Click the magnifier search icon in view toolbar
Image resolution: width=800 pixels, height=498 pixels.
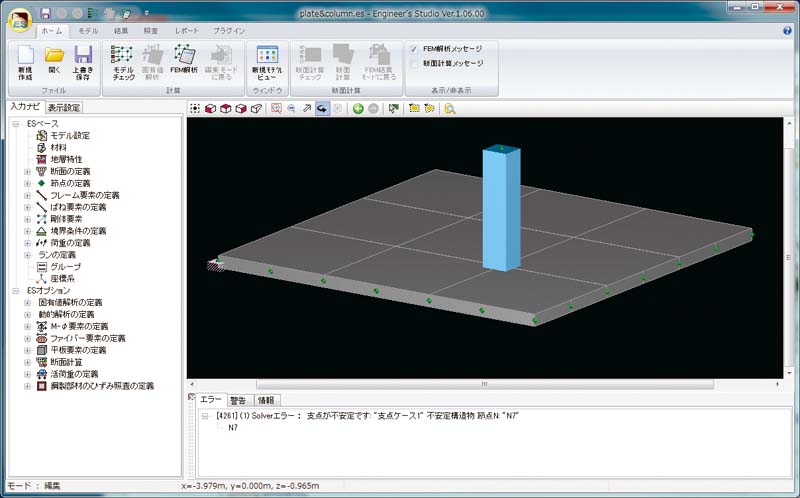[449, 108]
